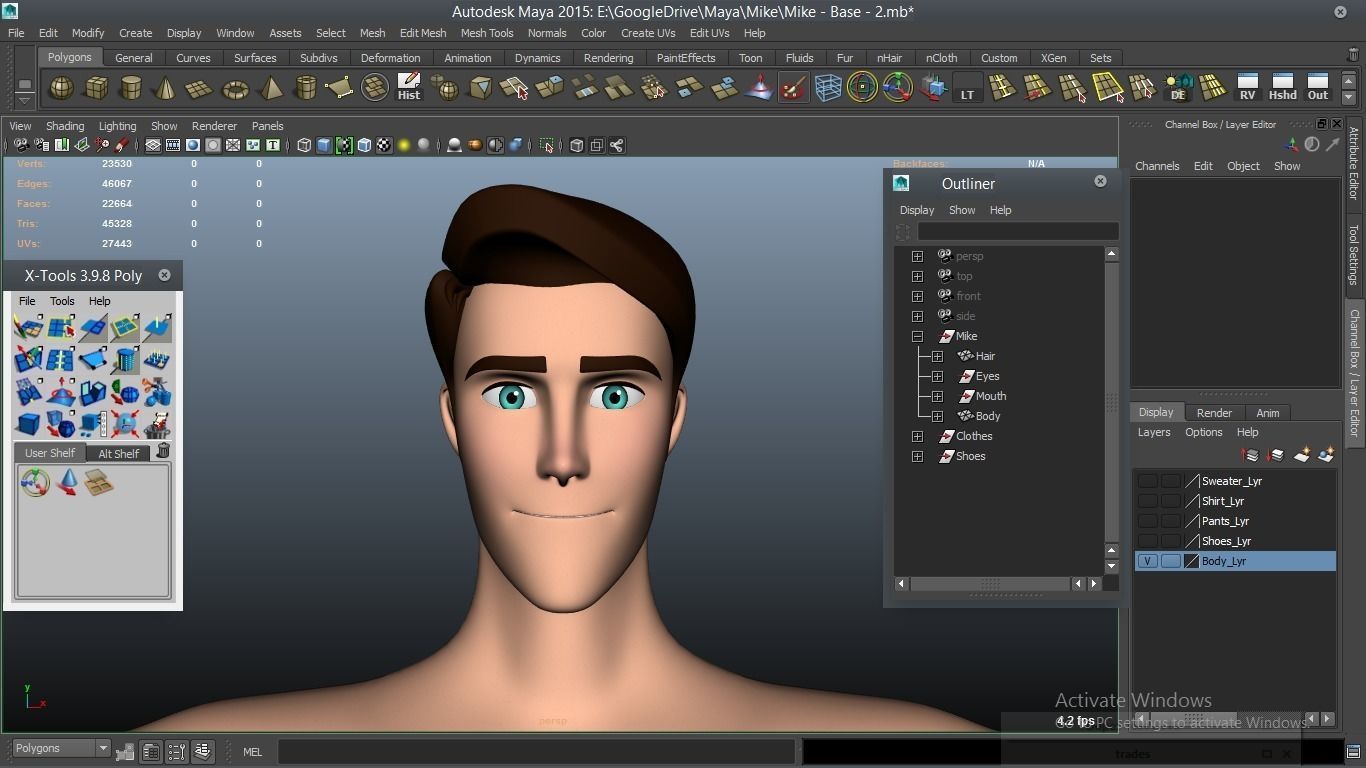Click the MEL command line input

pyautogui.click(x=536, y=751)
